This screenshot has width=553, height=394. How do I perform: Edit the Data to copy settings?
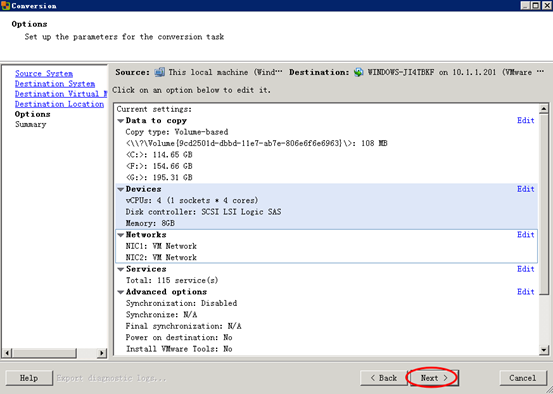tap(525, 120)
